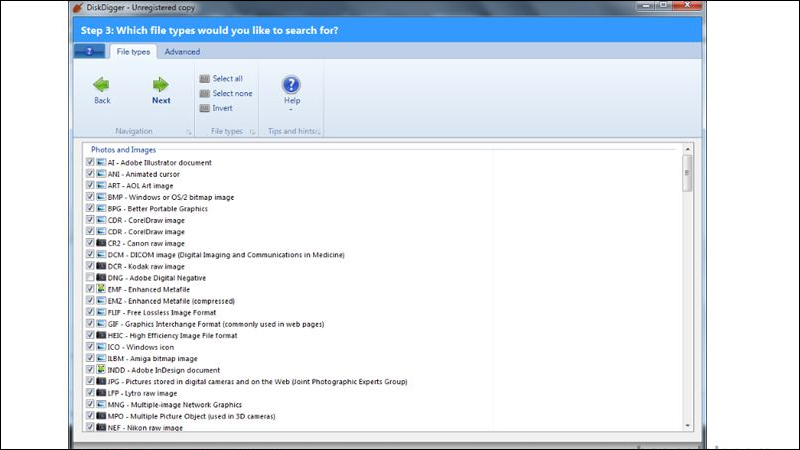Select 'INDD - Adobe InDesign document' text

pyautogui.click(x=164, y=370)
